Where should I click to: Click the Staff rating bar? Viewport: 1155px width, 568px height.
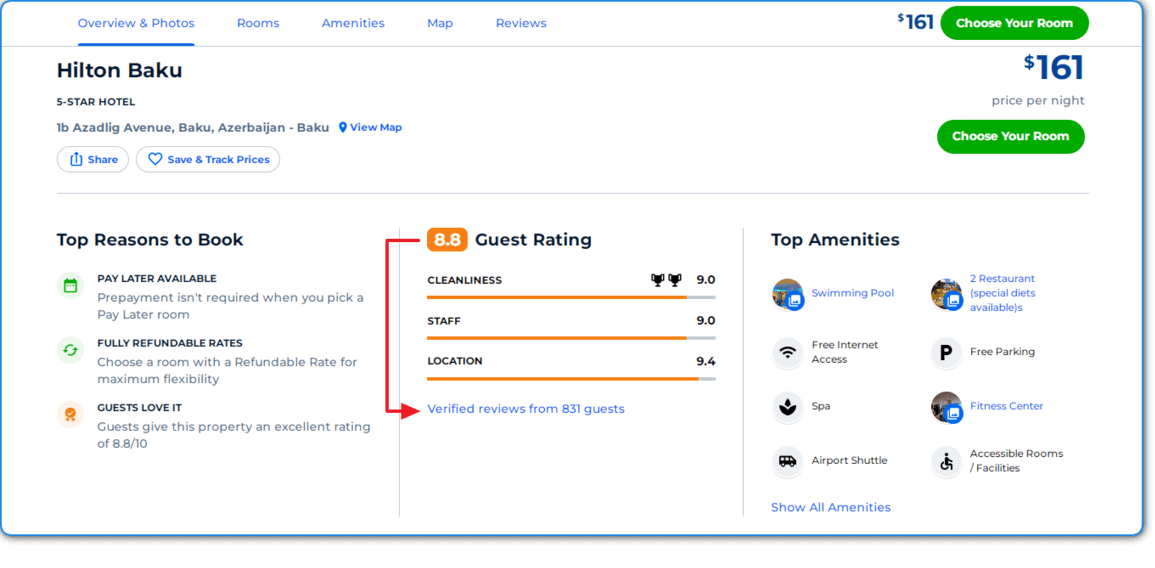(571, 338)
